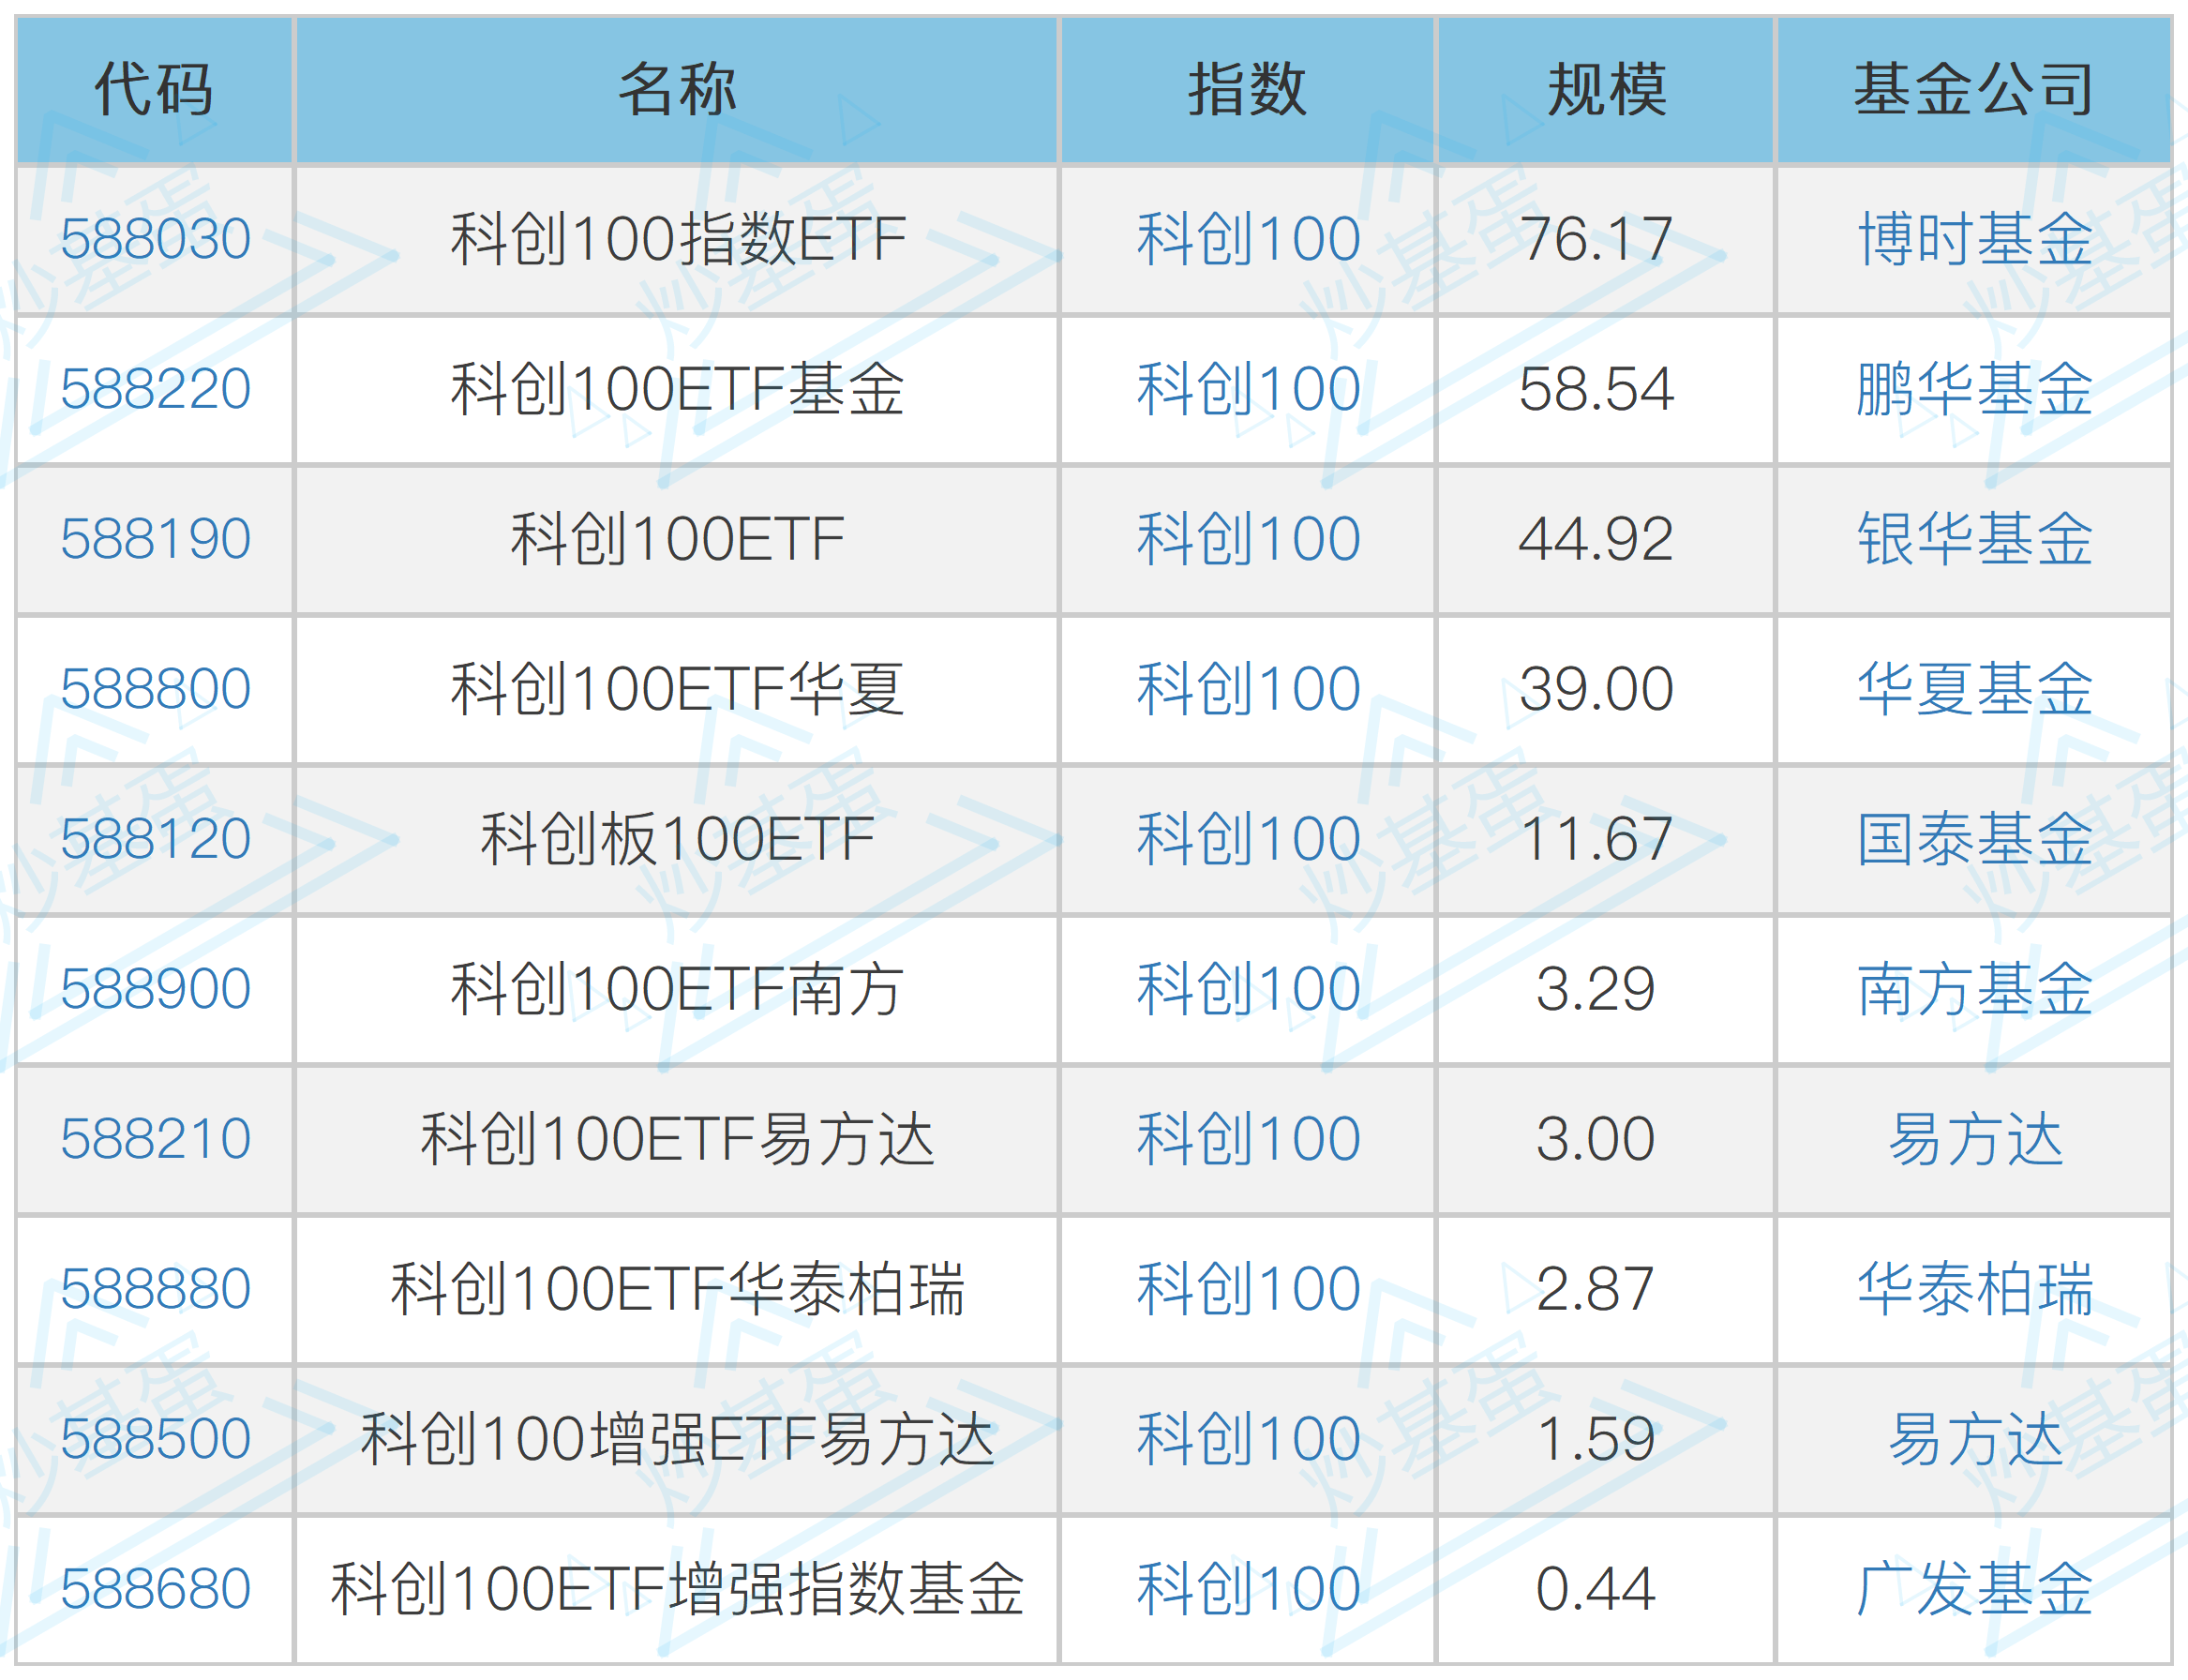Screen dimensions: 2188x1680
Task: Select the name 科创100ETF华夏
Action: point(678,689)
